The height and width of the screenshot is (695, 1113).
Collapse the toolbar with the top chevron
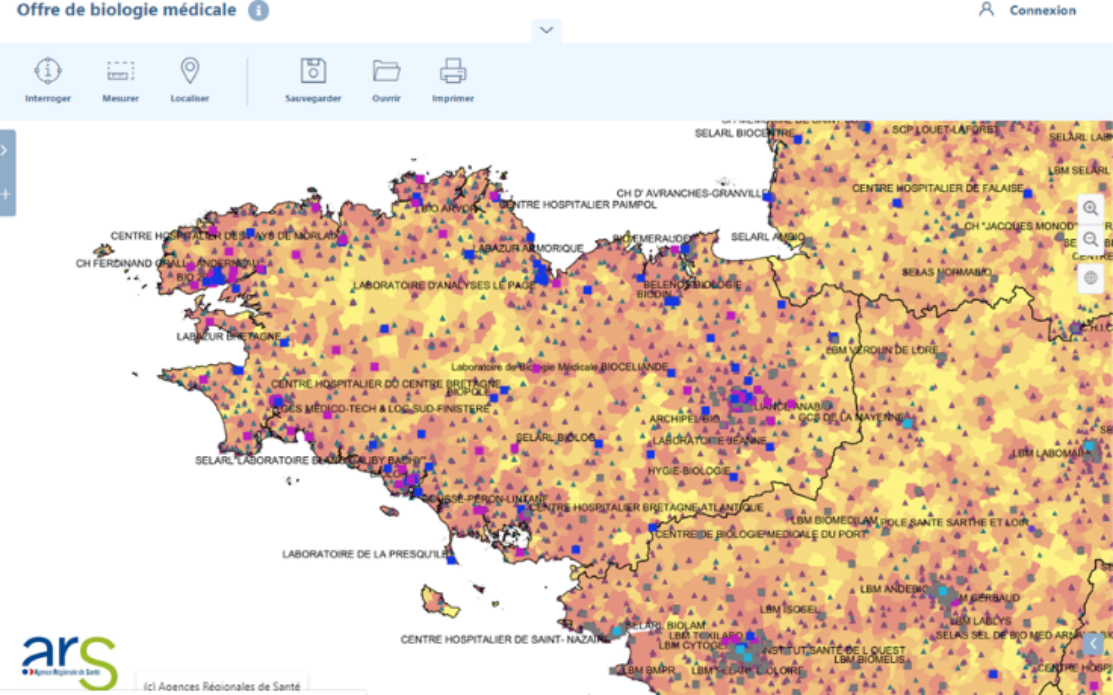tap(546, 31)
